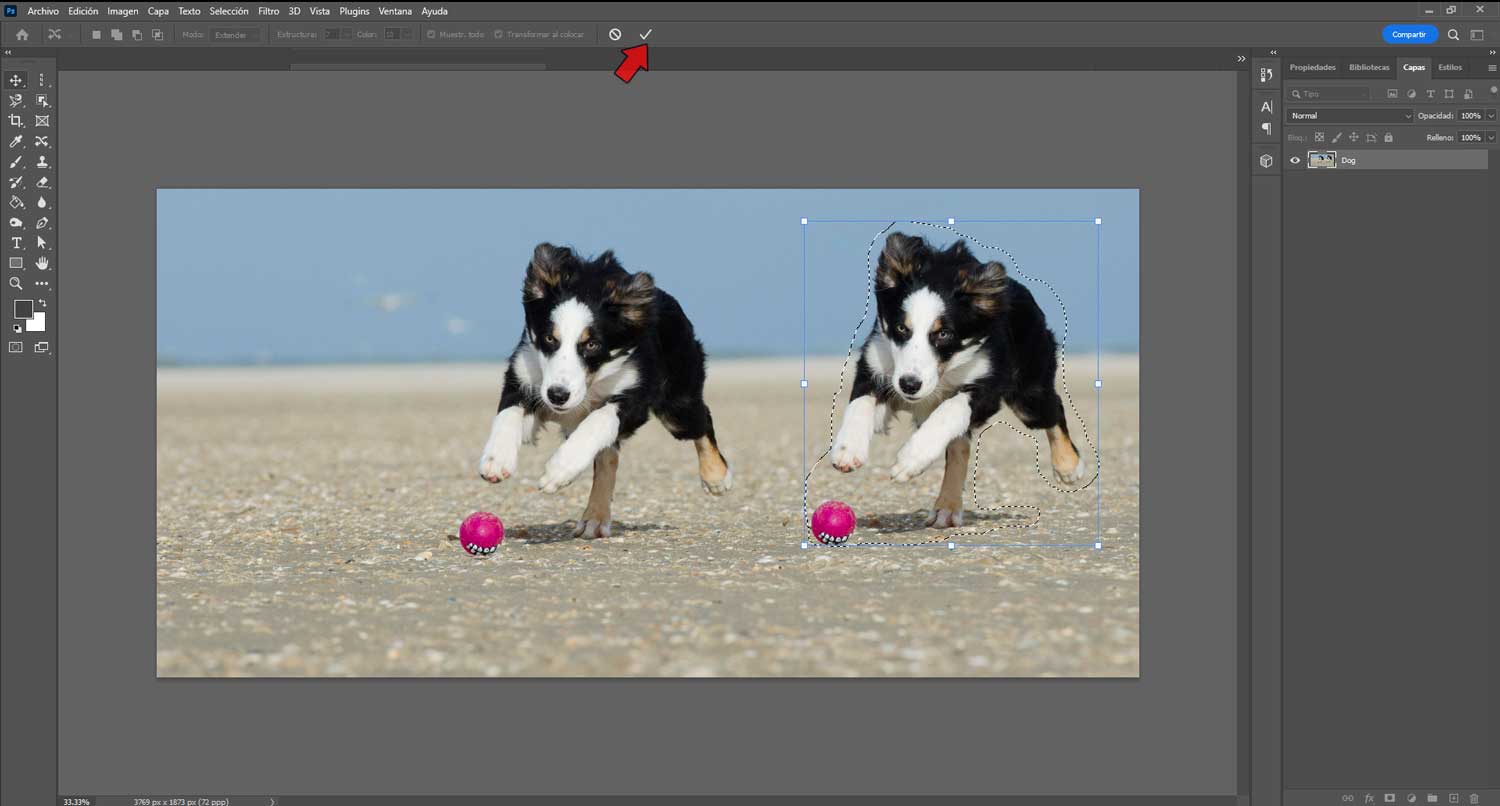Add a layer style with fx icon
Viewport: 1500px width, 806px height.
[x=1370, y=798]
